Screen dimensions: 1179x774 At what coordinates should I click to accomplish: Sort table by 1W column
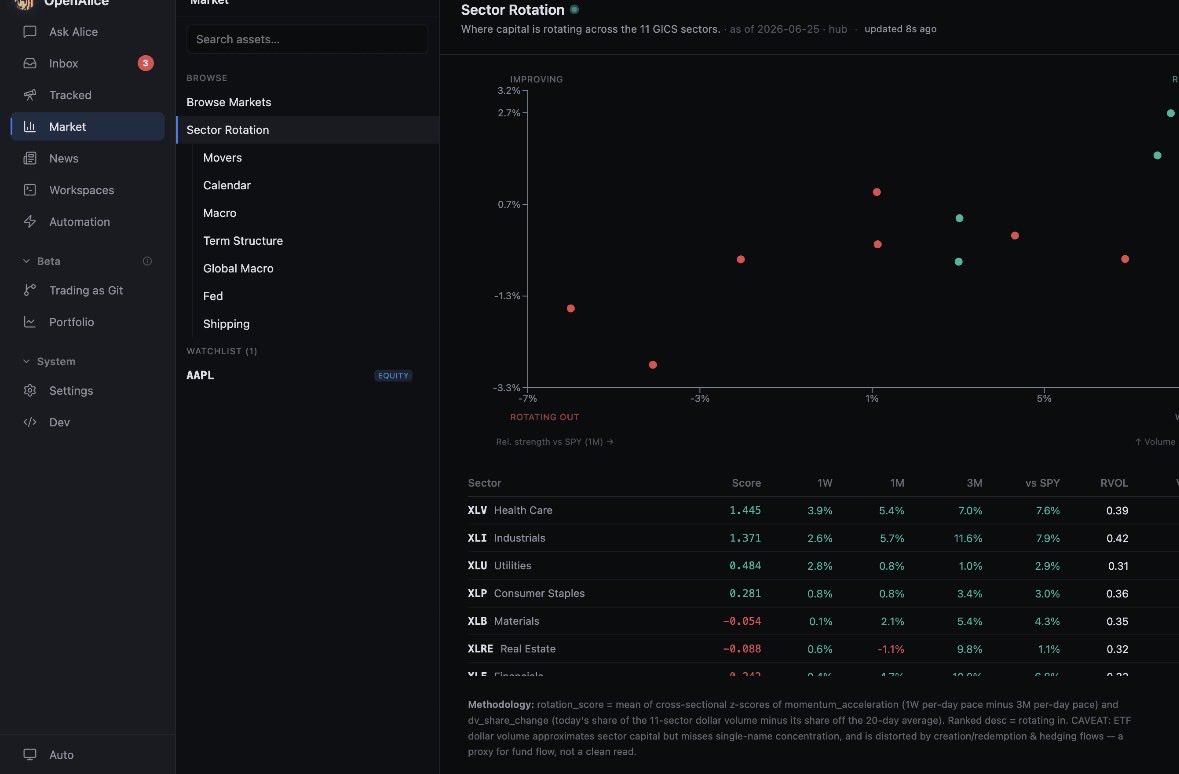[825, 483]
